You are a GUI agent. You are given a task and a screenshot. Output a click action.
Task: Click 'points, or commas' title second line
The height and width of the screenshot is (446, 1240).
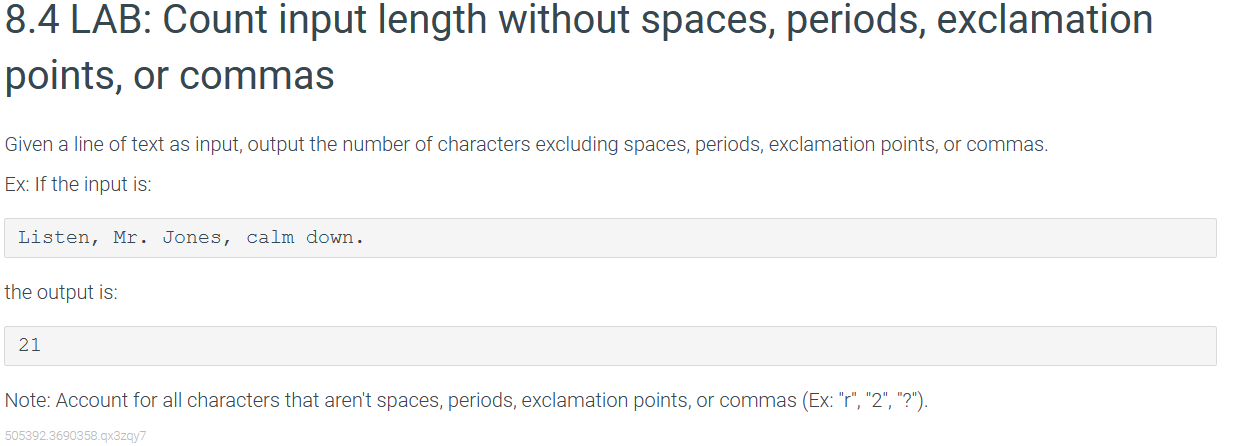click(x=170, y=76)
